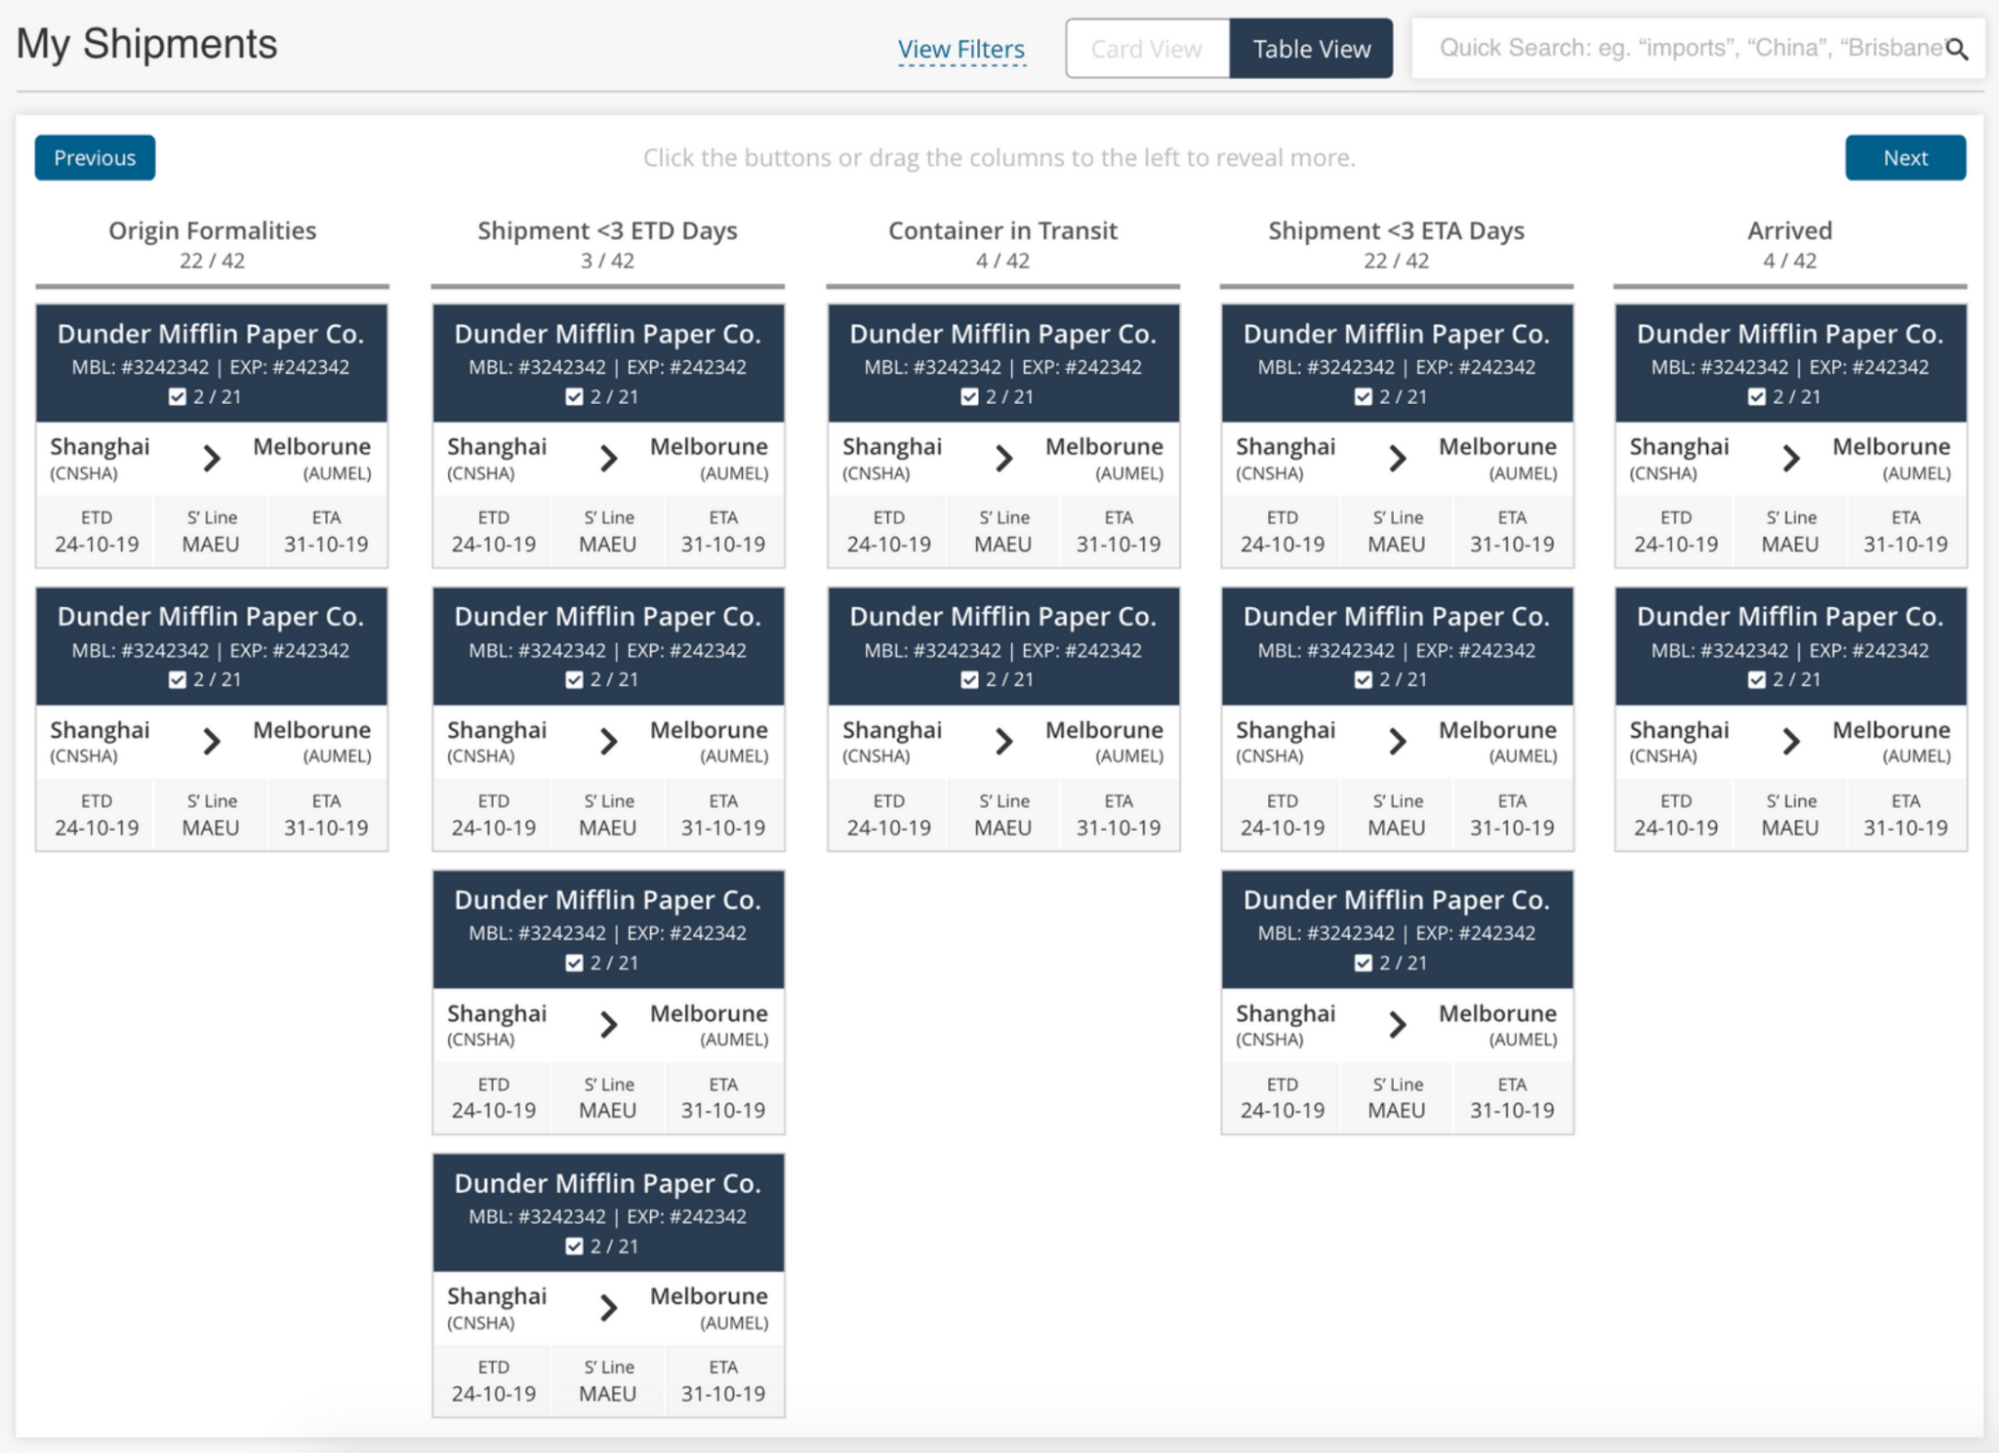Click route arrow on first Arrived card

[1790, 459]
